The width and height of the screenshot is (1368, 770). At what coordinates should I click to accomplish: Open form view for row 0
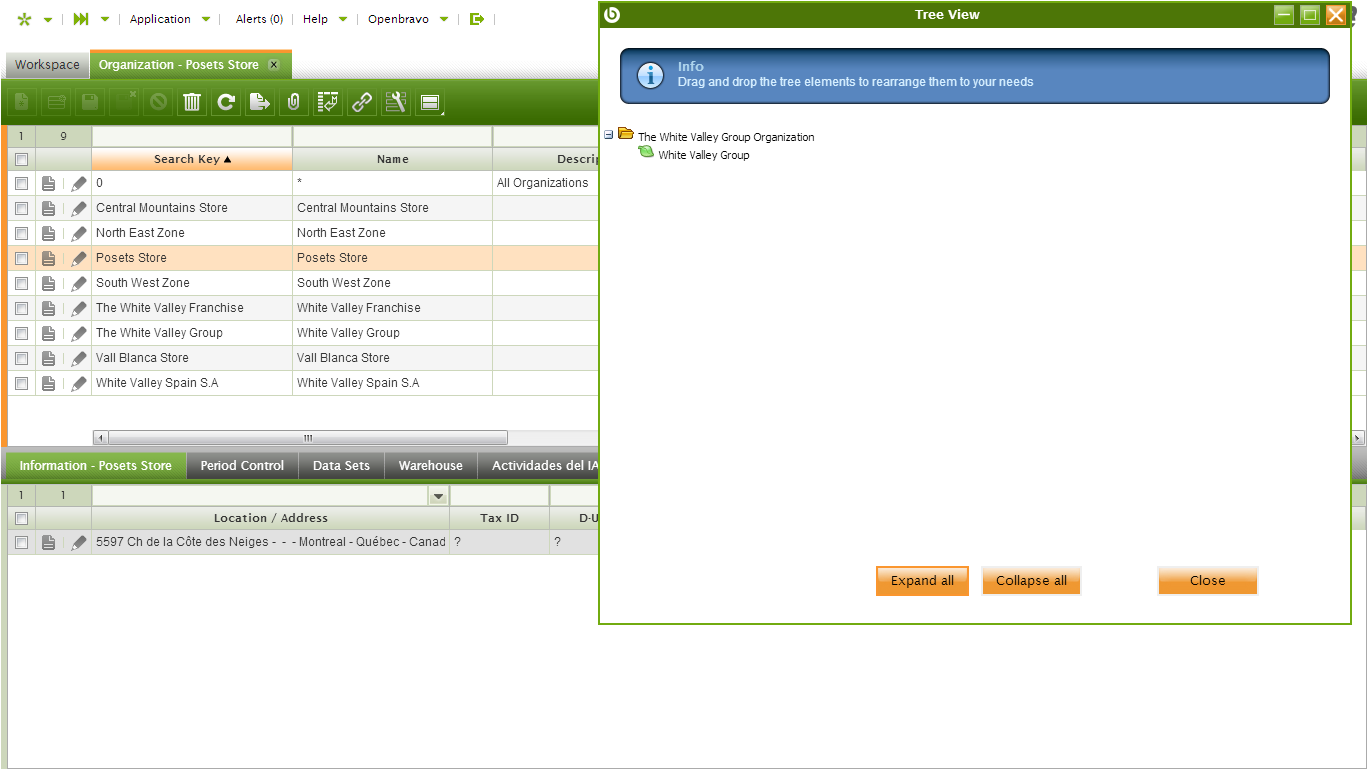point(49,183)
